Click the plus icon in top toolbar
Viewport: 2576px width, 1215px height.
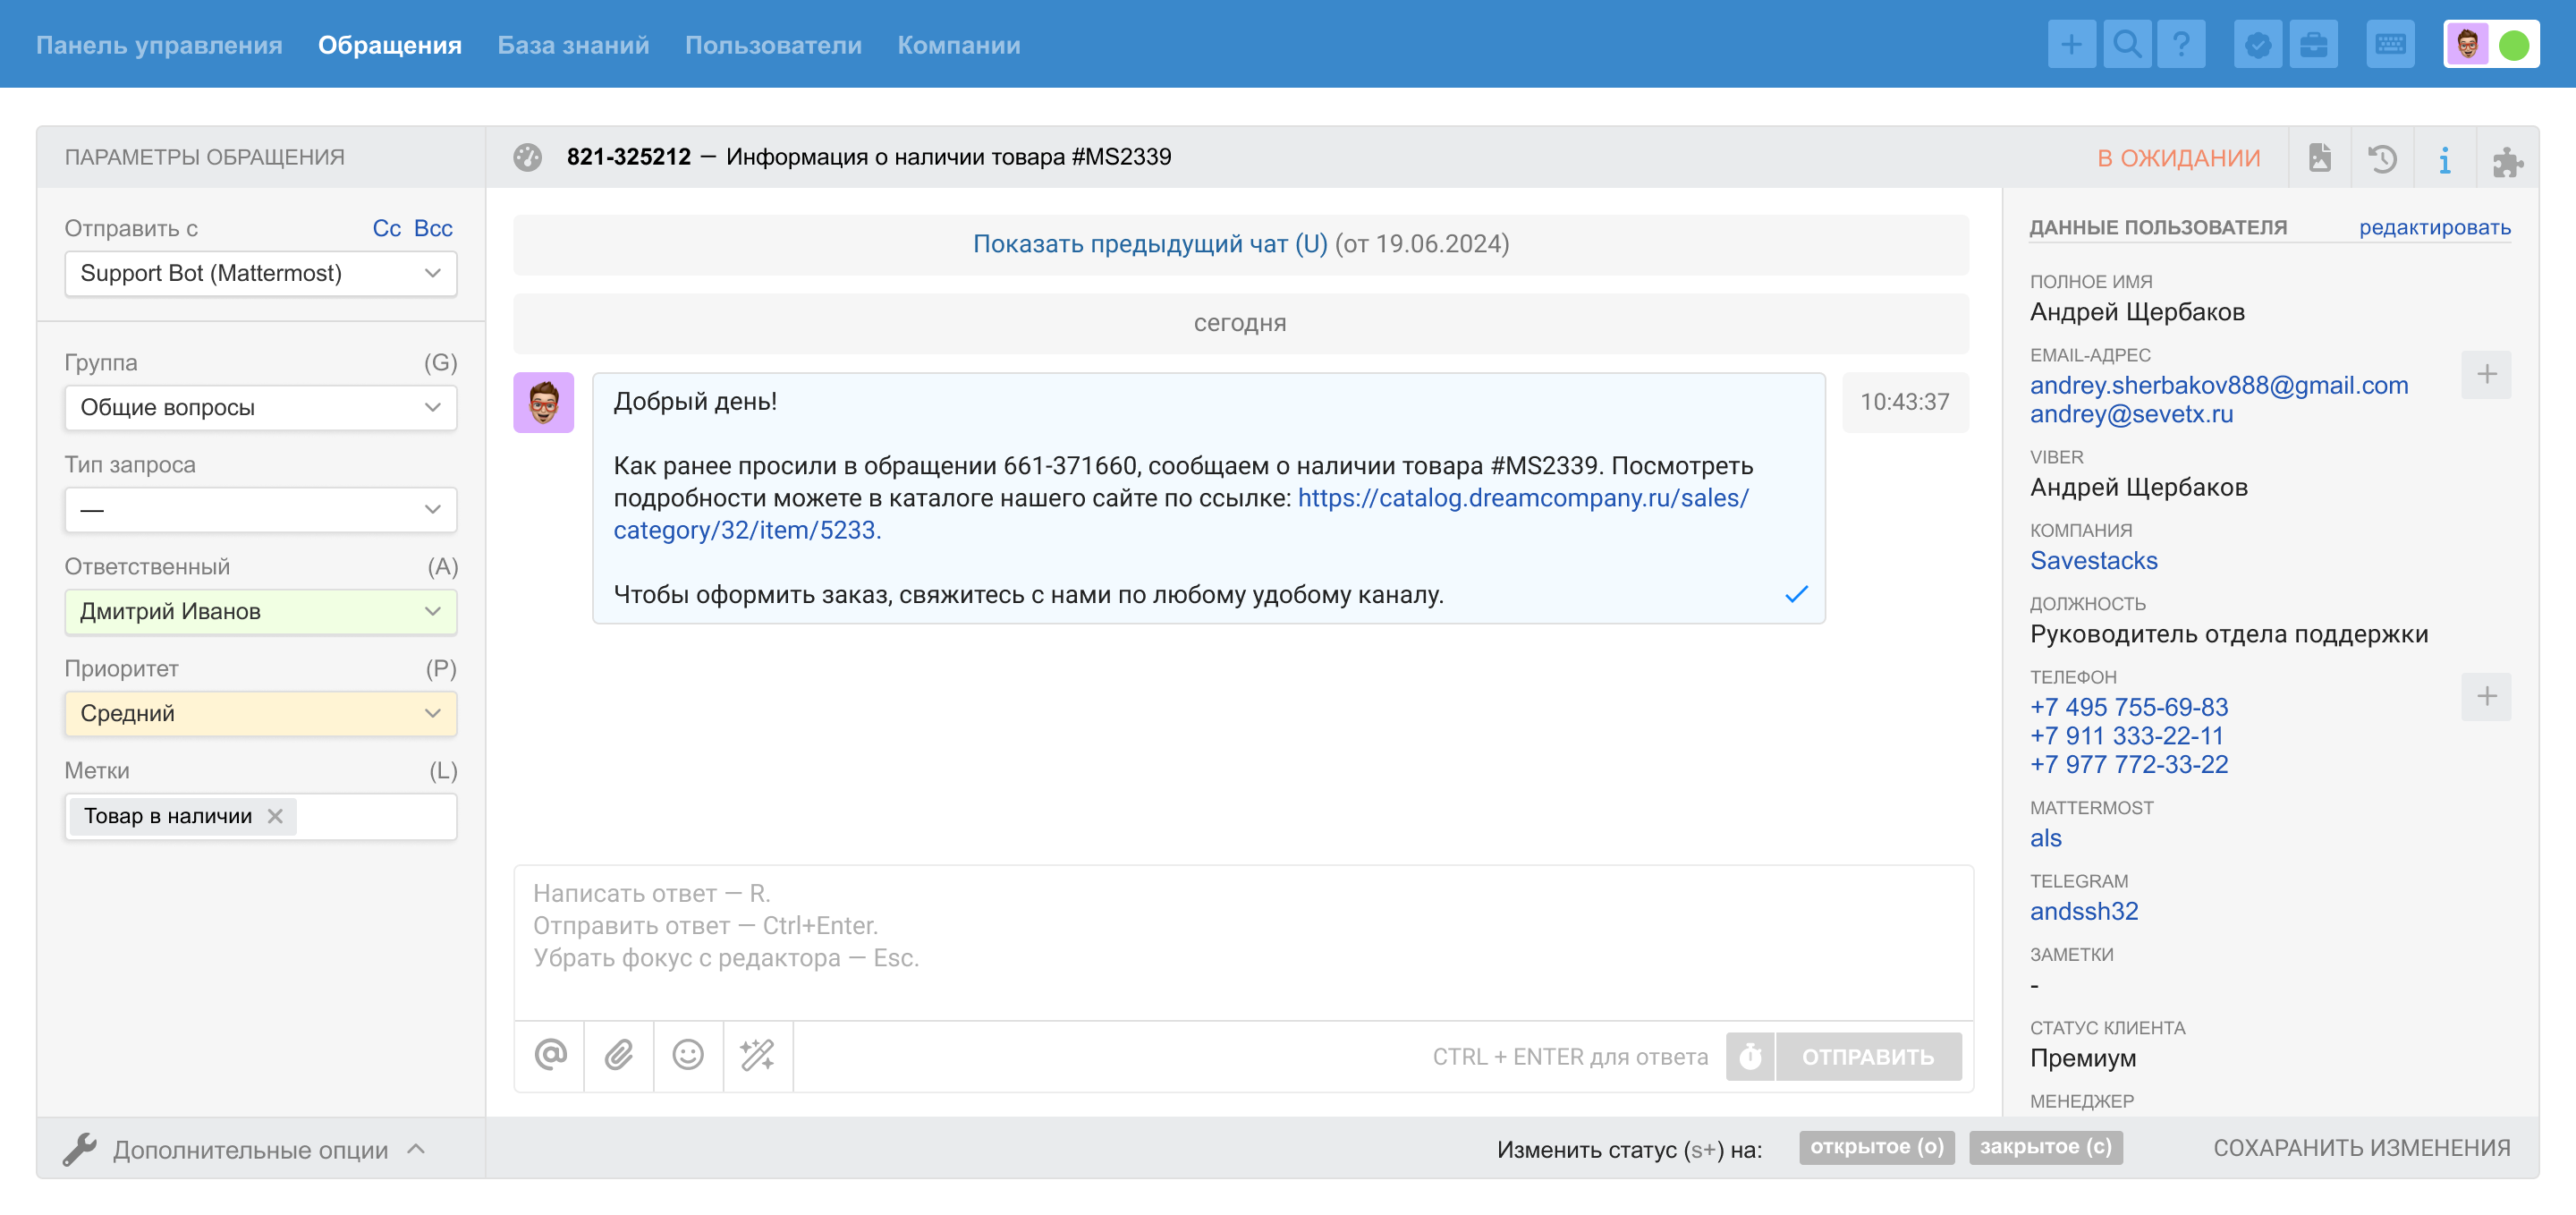(2071, 44)
